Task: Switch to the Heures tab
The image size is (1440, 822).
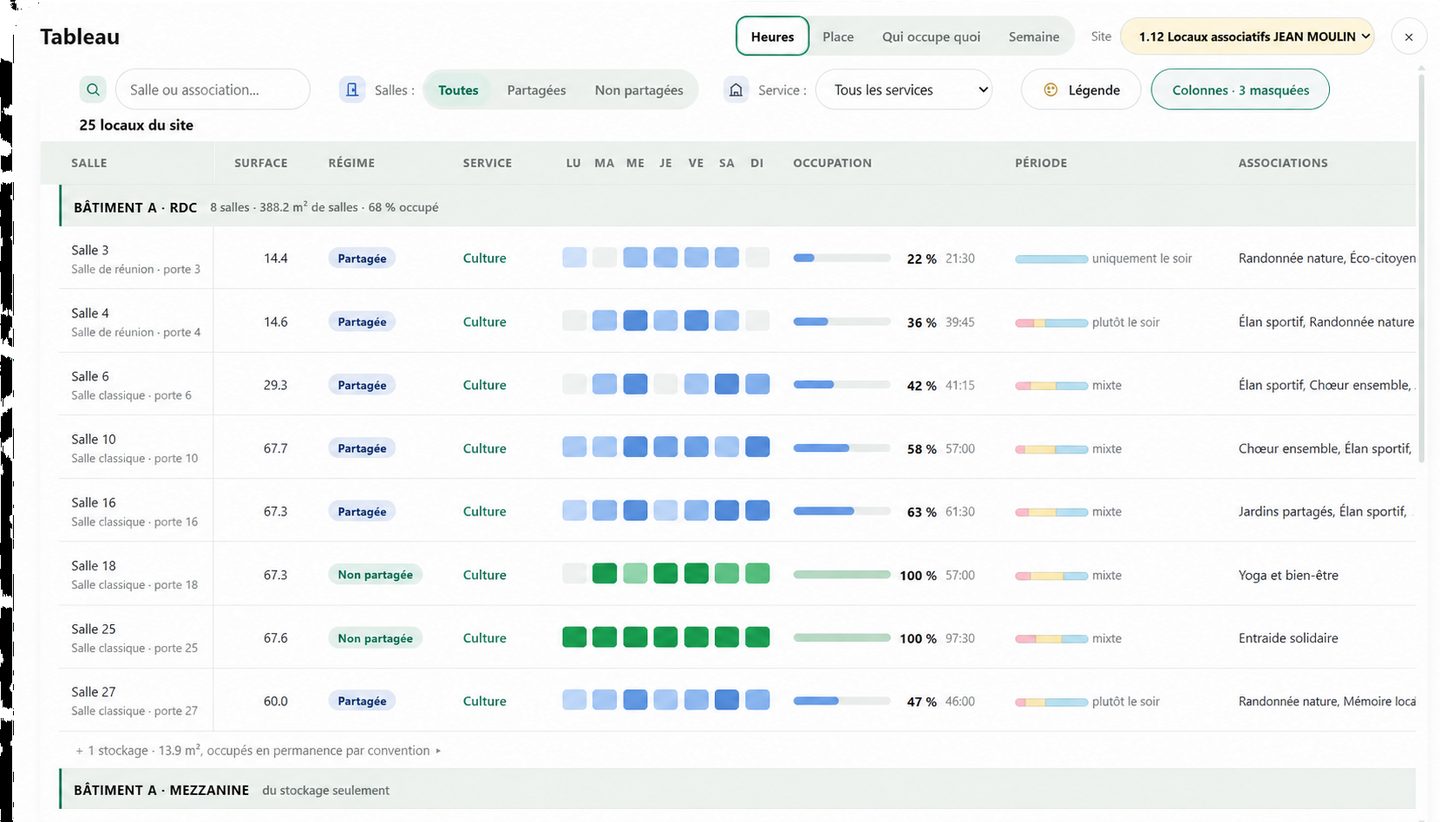Action: coord(772,36)
